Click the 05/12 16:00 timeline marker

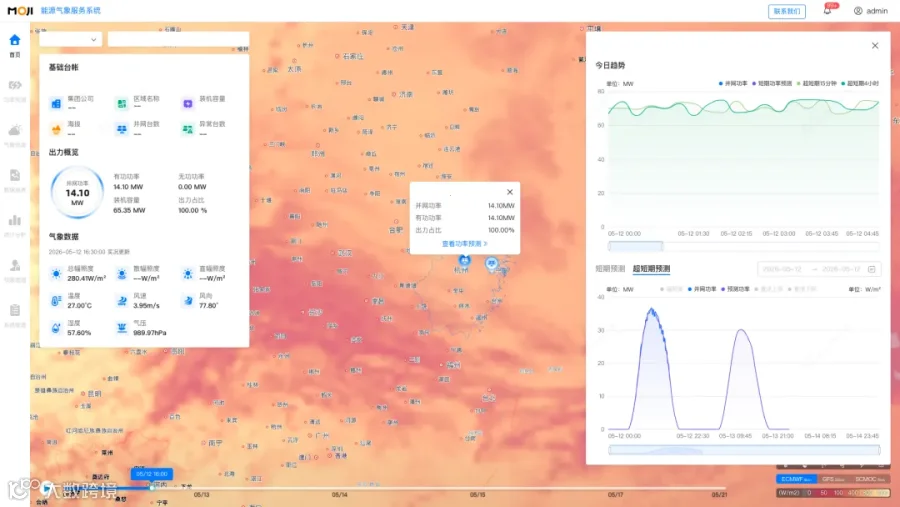coord(152,474)
